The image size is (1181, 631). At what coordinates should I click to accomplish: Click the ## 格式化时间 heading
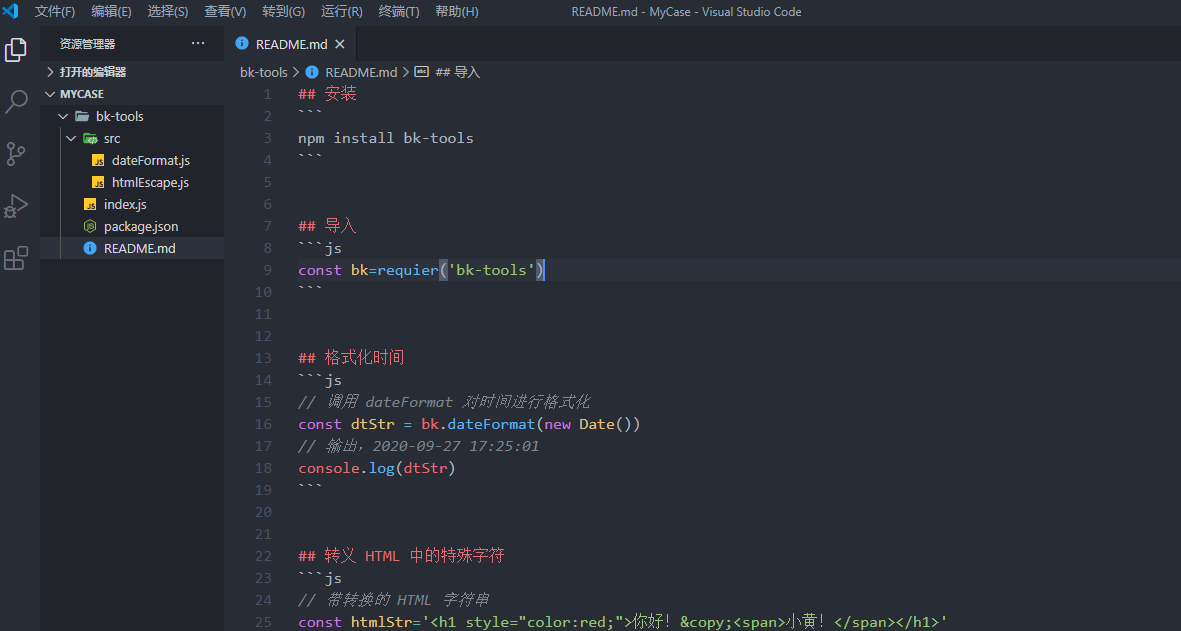(352, 357)
